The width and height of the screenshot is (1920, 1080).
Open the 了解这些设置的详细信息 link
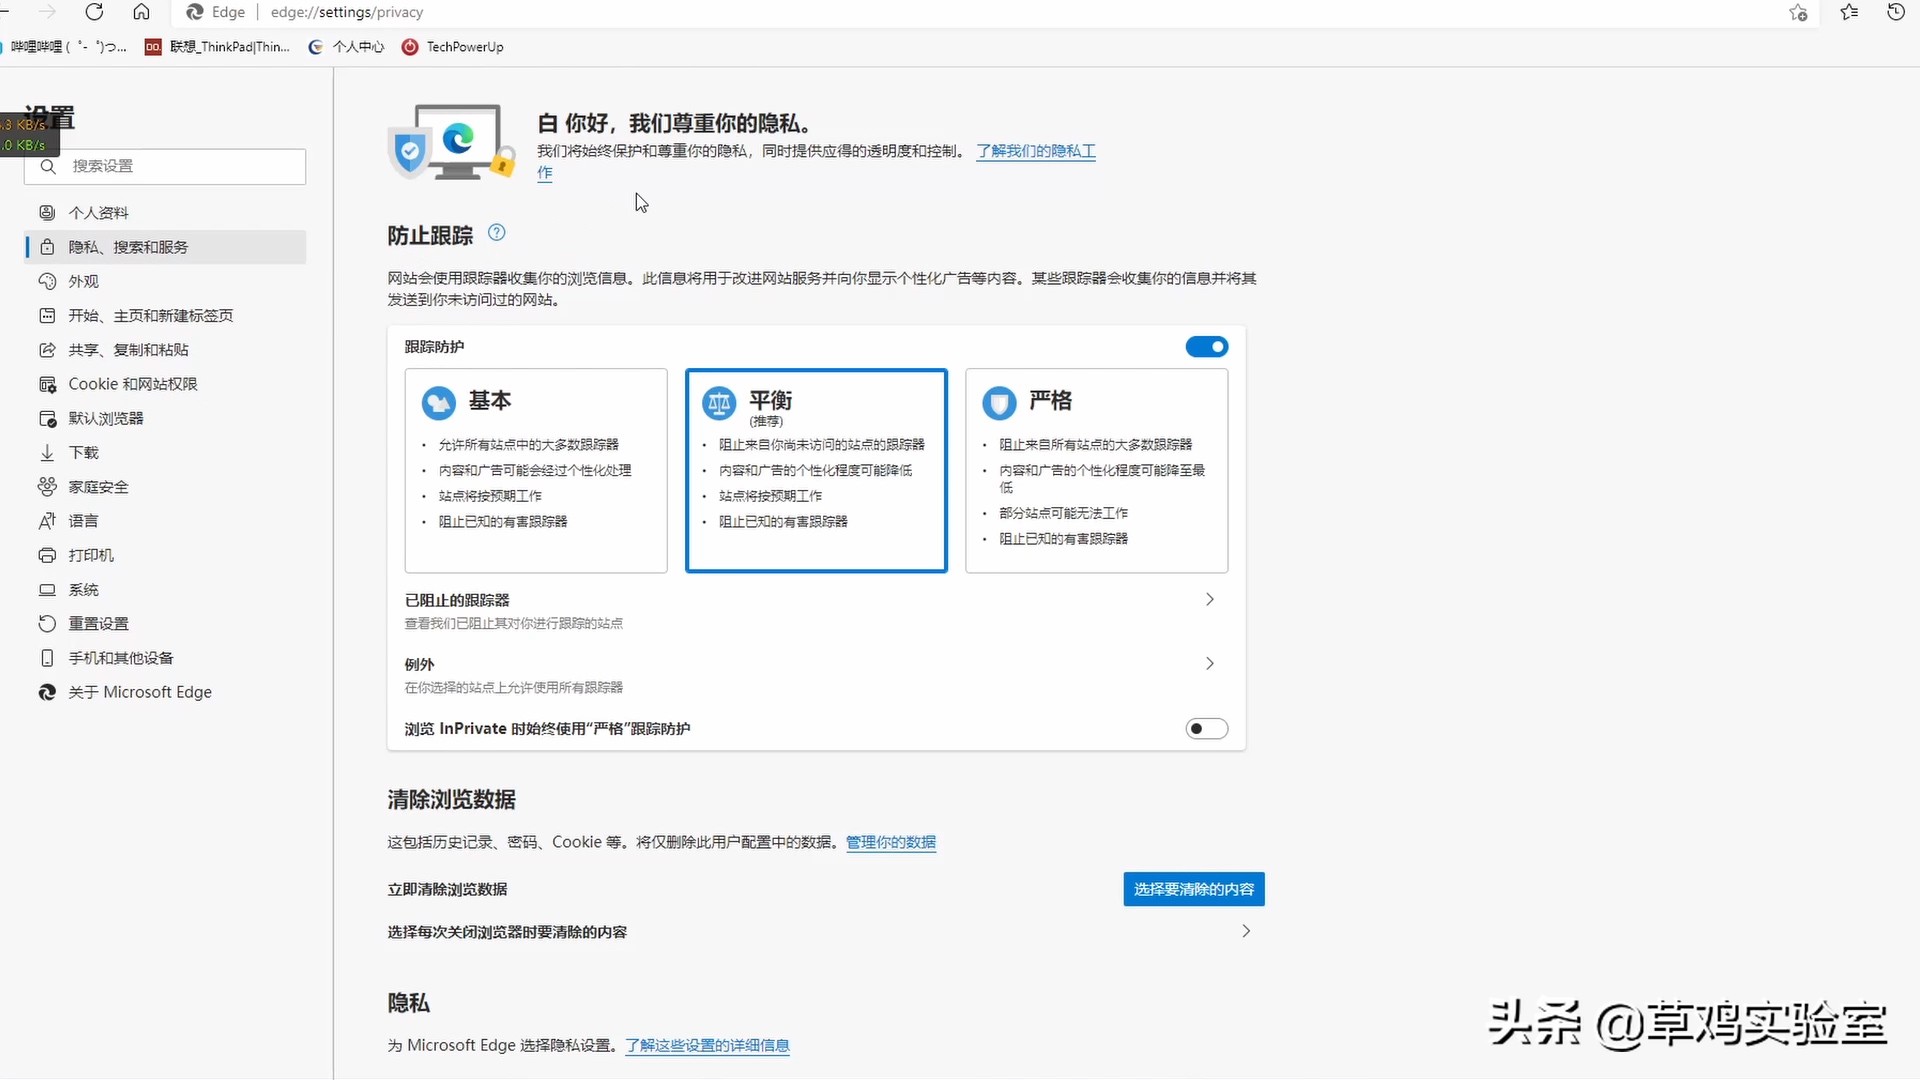(x=707, y=1046)
